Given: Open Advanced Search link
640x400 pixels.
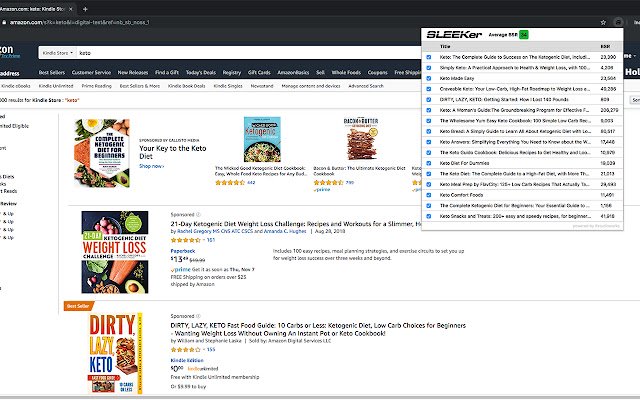Looking at the screenshot, I should (x=366, y=86).
